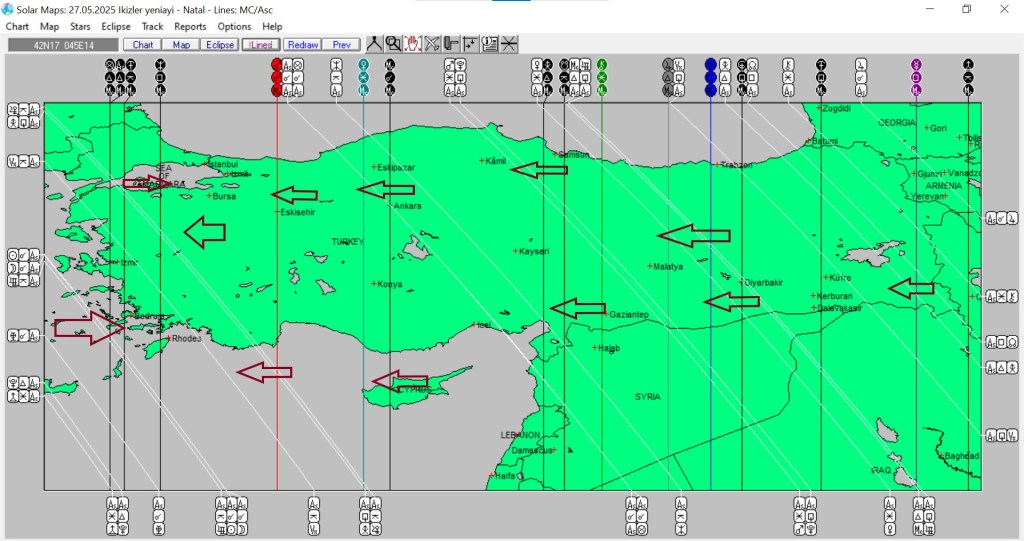Toggle the red hand pan tool
Screen dimensions: 1024x541
click(x=412, y=44)
